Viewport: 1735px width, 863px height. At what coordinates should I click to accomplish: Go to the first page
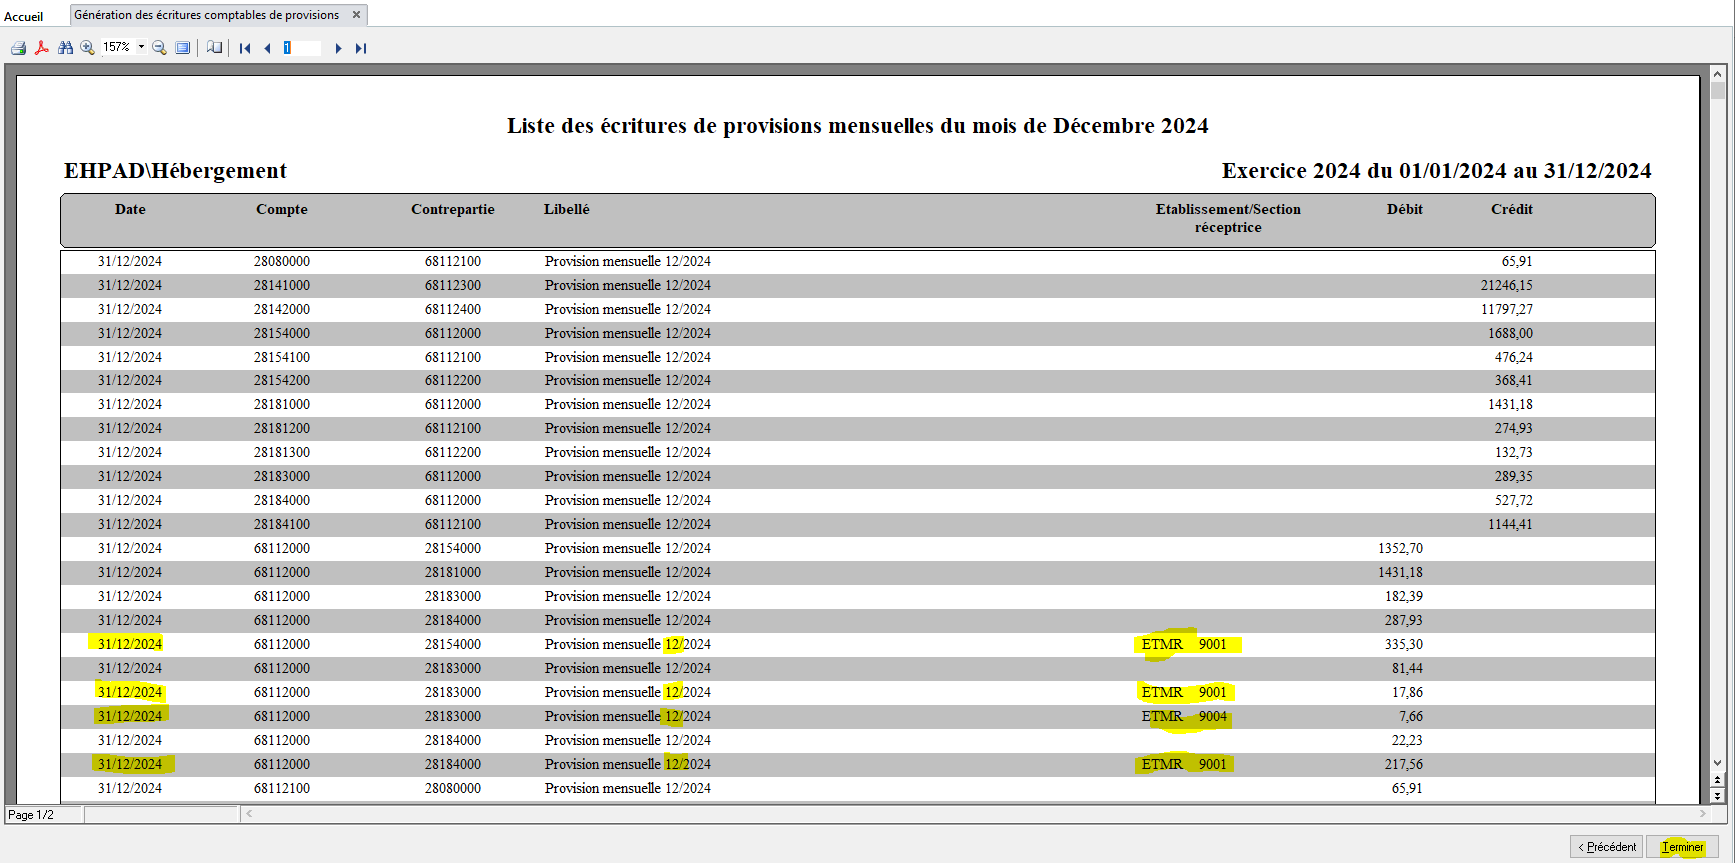(x=245, y=48)
